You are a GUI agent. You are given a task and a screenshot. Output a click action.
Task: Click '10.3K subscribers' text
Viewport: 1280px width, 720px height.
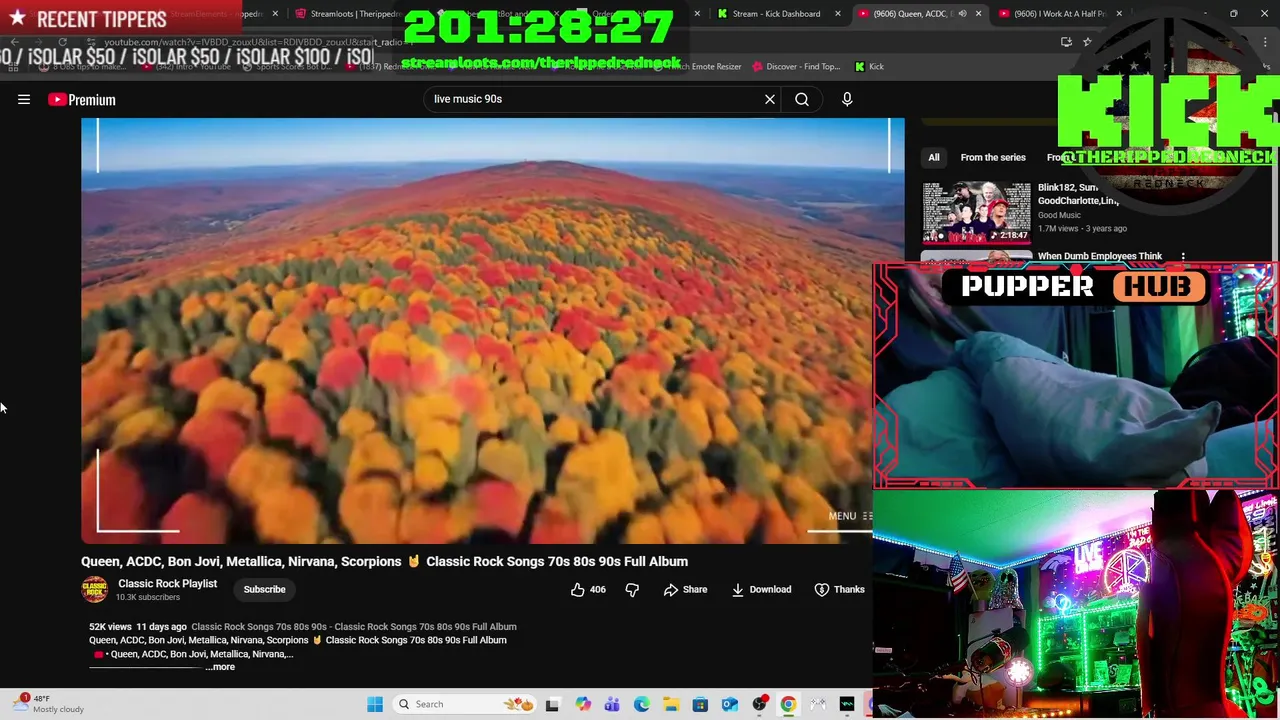[x=148, y=597]
